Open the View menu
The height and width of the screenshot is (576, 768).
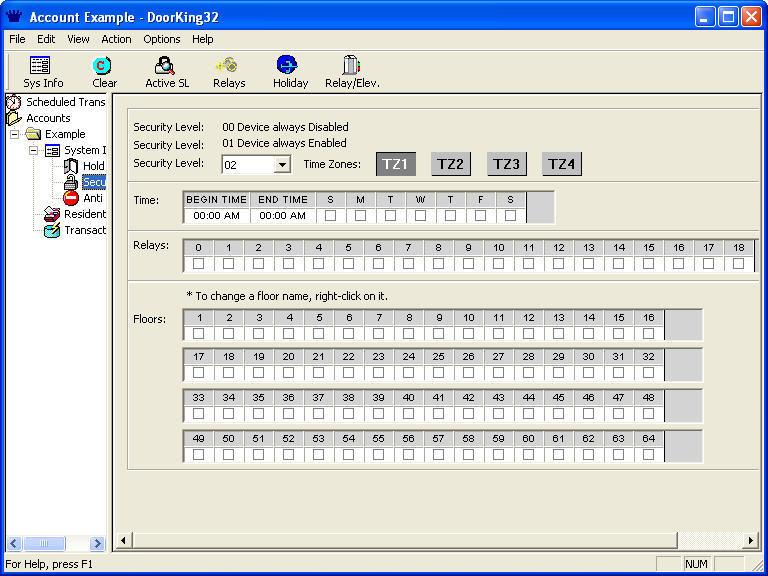[78, 39]
